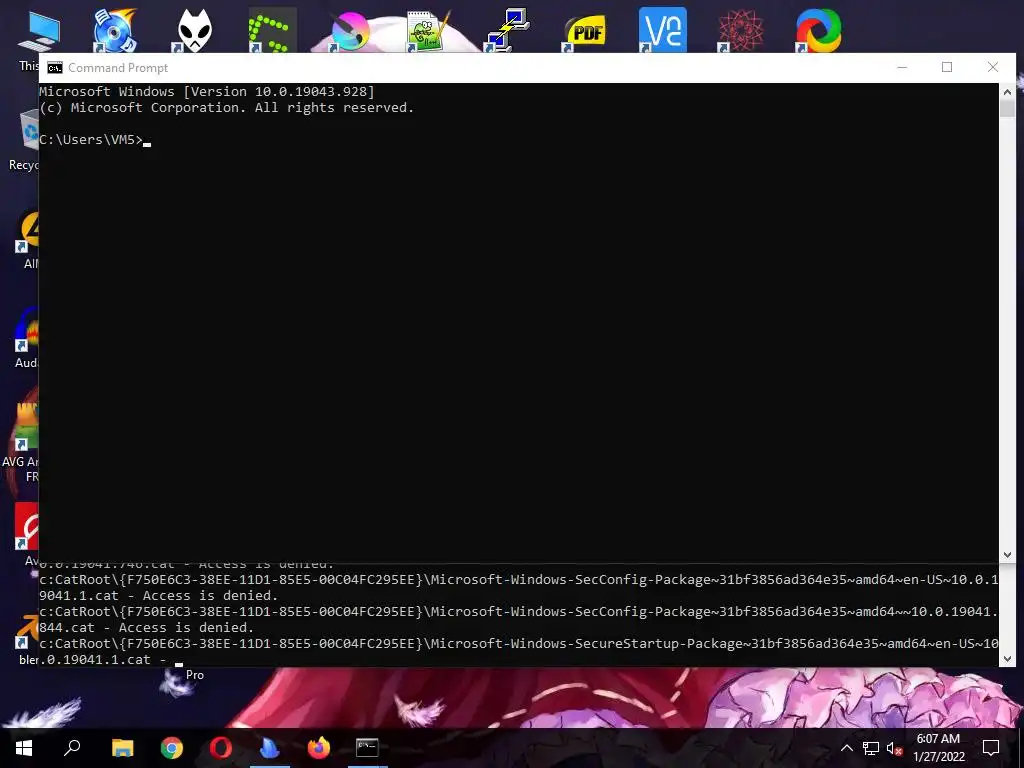The height and width of the screenshot is (768, 1024).
Task: Click the Command Prompt title text
Action: point(118,68)
